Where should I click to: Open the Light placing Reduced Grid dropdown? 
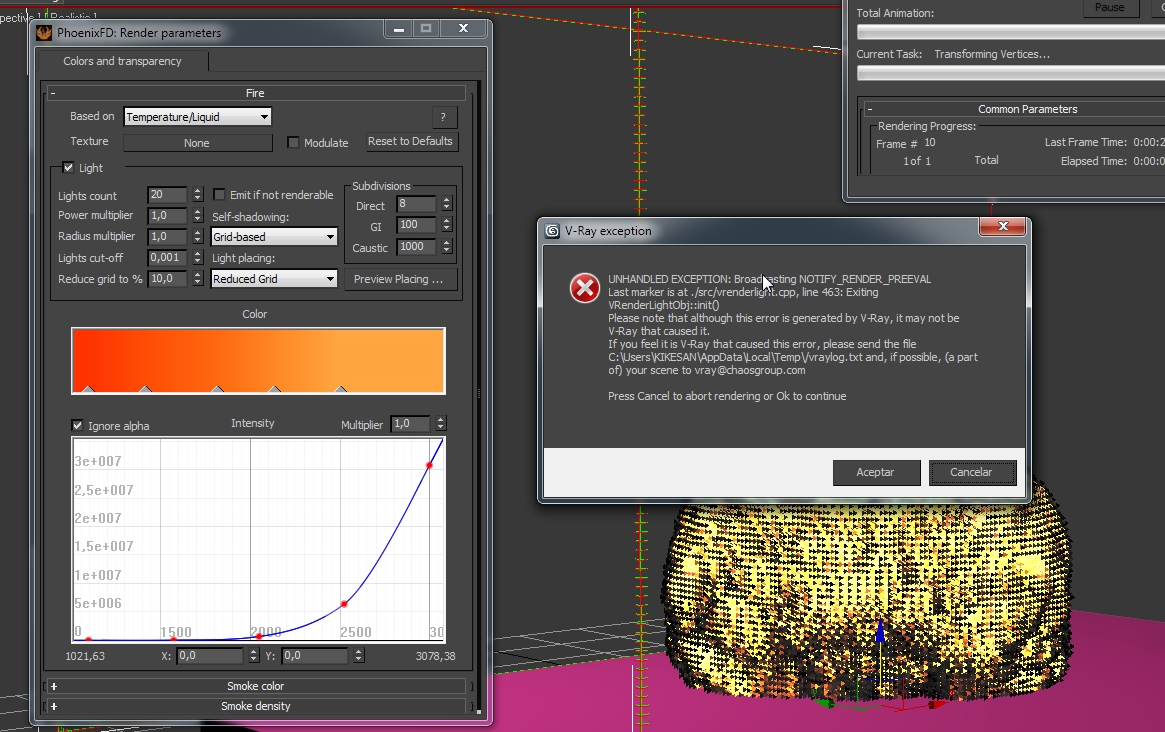tap(273, 279)
